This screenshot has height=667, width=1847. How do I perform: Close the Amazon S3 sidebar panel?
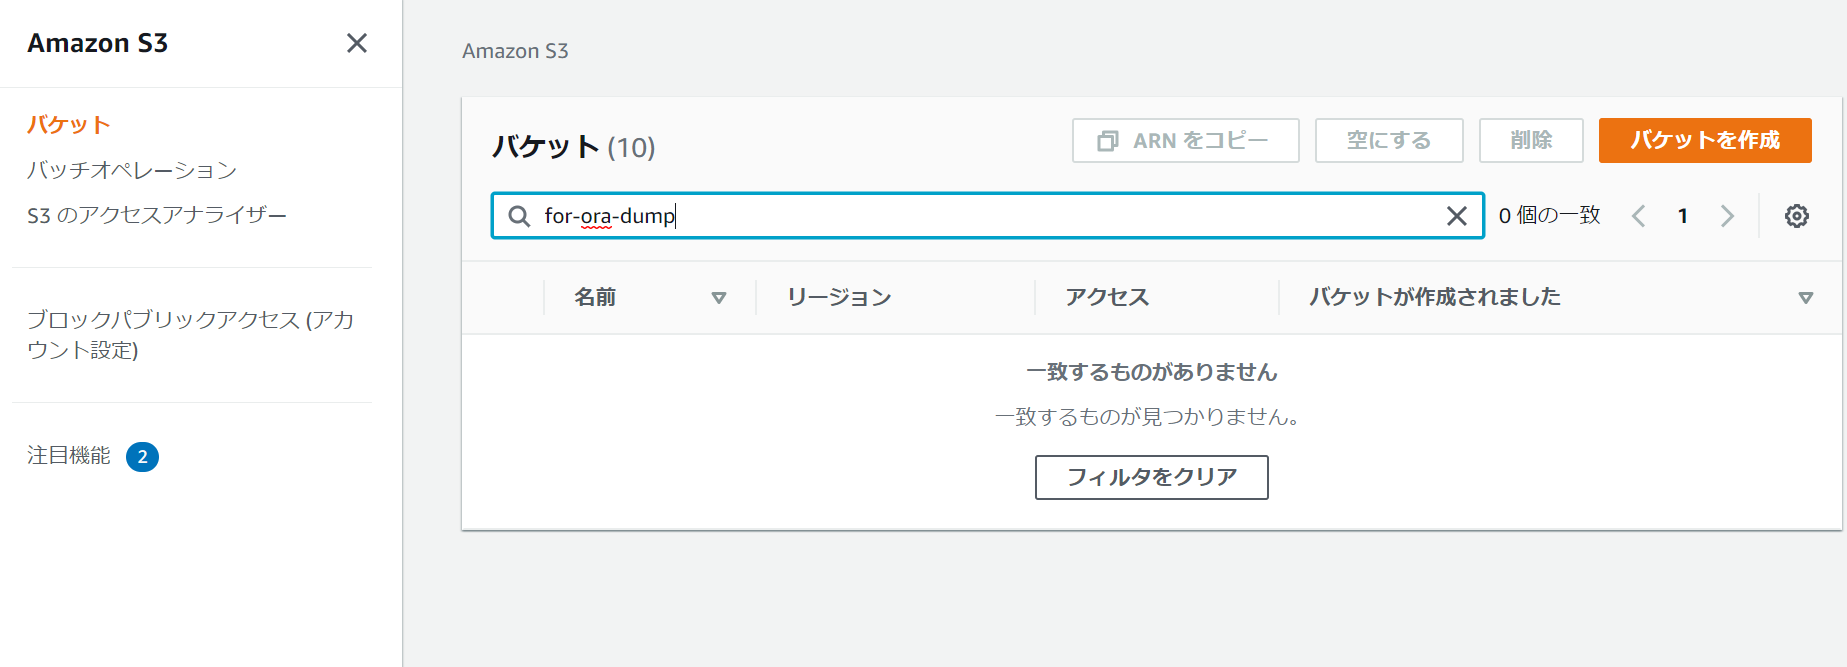pyautogui.click(x=357, y=43)
